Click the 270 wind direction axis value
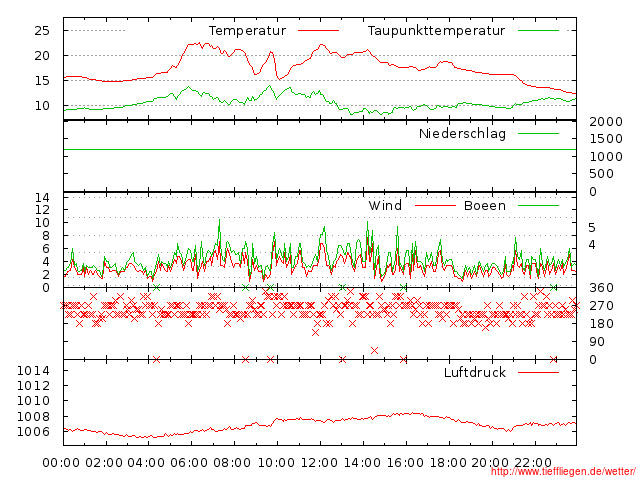Image resolution: width=640 pixels, height=480 pixels. [x=602, y=306]
